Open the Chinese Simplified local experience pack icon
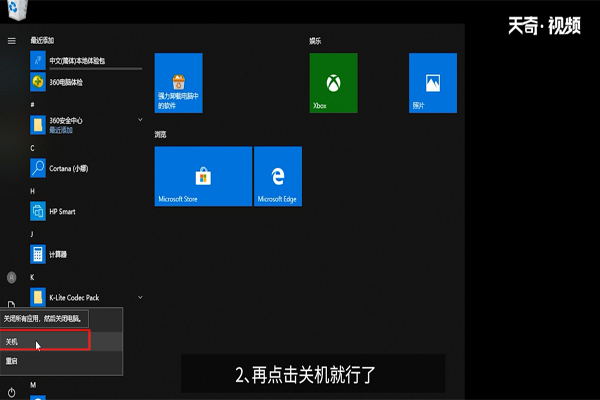 (38, 60)
